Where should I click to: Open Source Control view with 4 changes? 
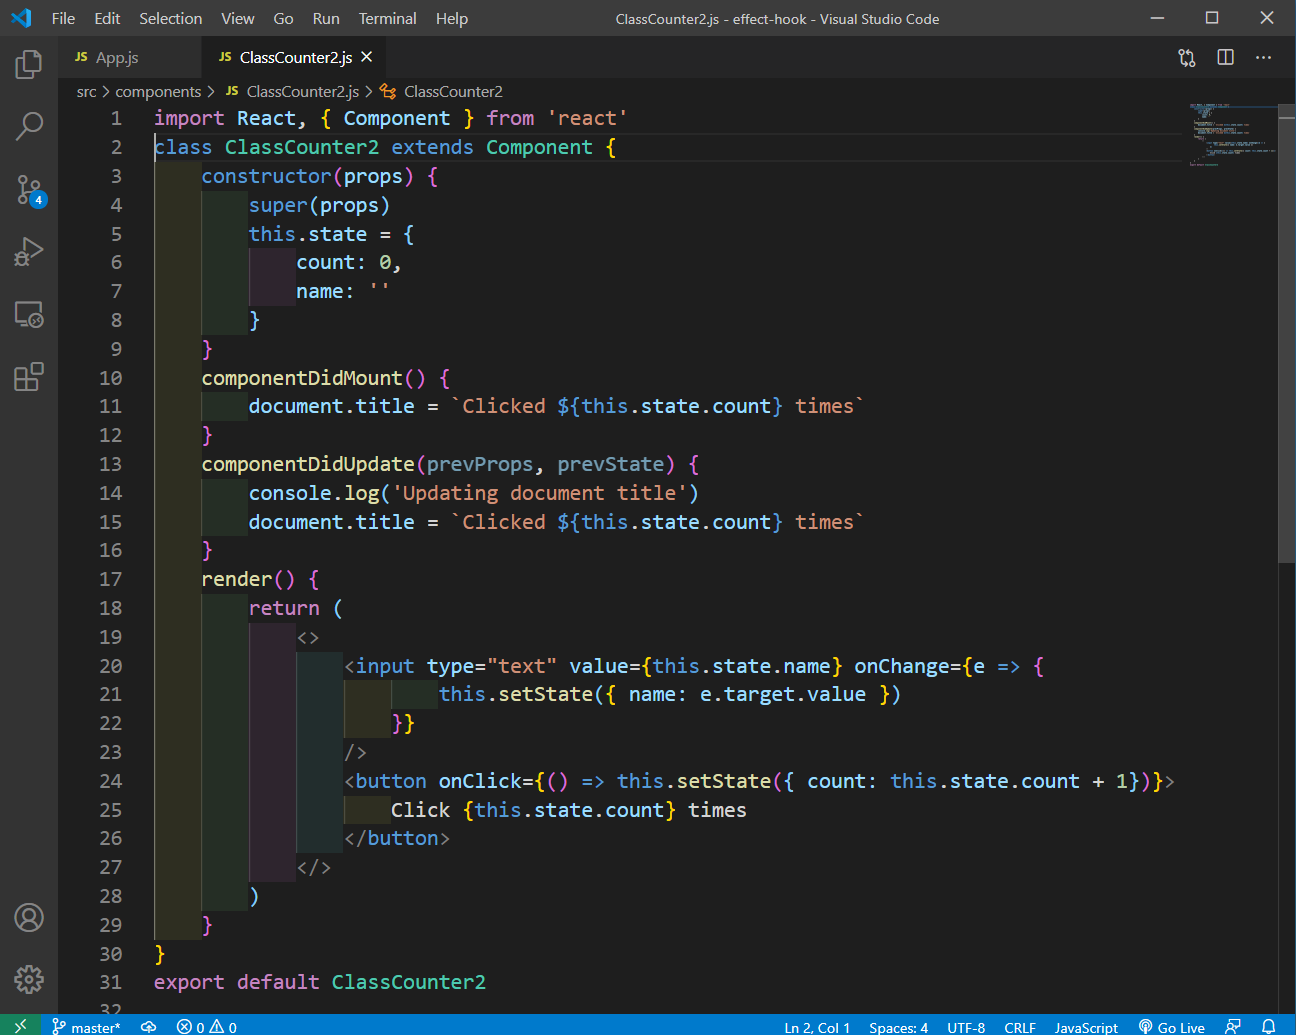pyautogui.click(x=29, y=189)
